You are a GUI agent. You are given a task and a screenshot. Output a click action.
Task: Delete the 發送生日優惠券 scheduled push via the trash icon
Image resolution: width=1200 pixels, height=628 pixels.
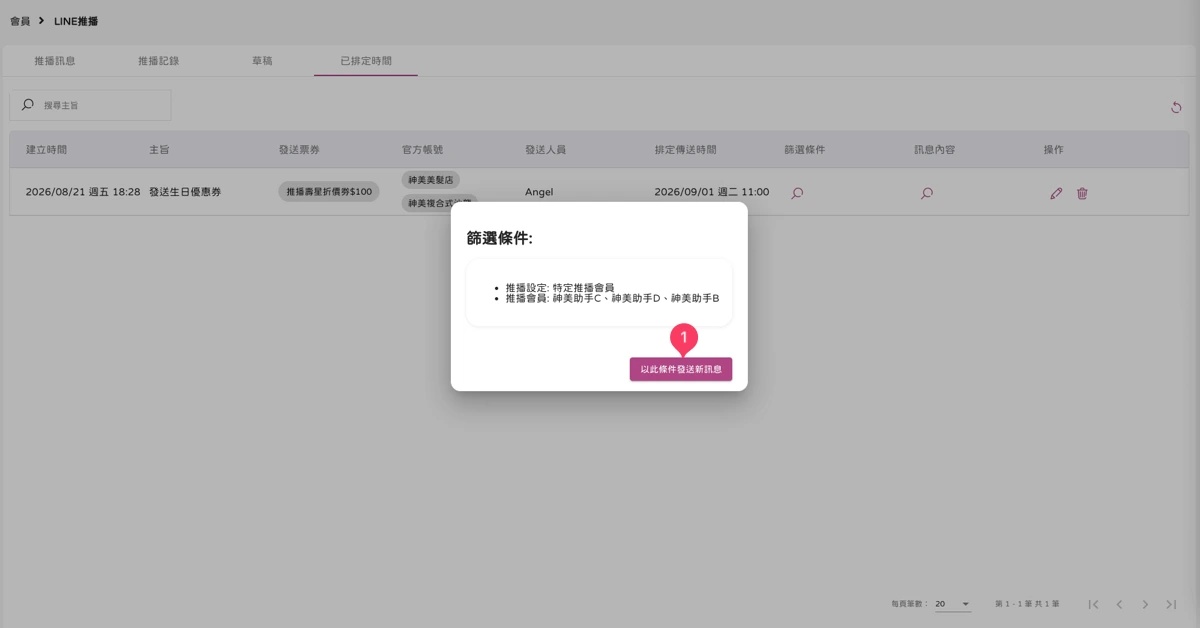(1082, 193)
